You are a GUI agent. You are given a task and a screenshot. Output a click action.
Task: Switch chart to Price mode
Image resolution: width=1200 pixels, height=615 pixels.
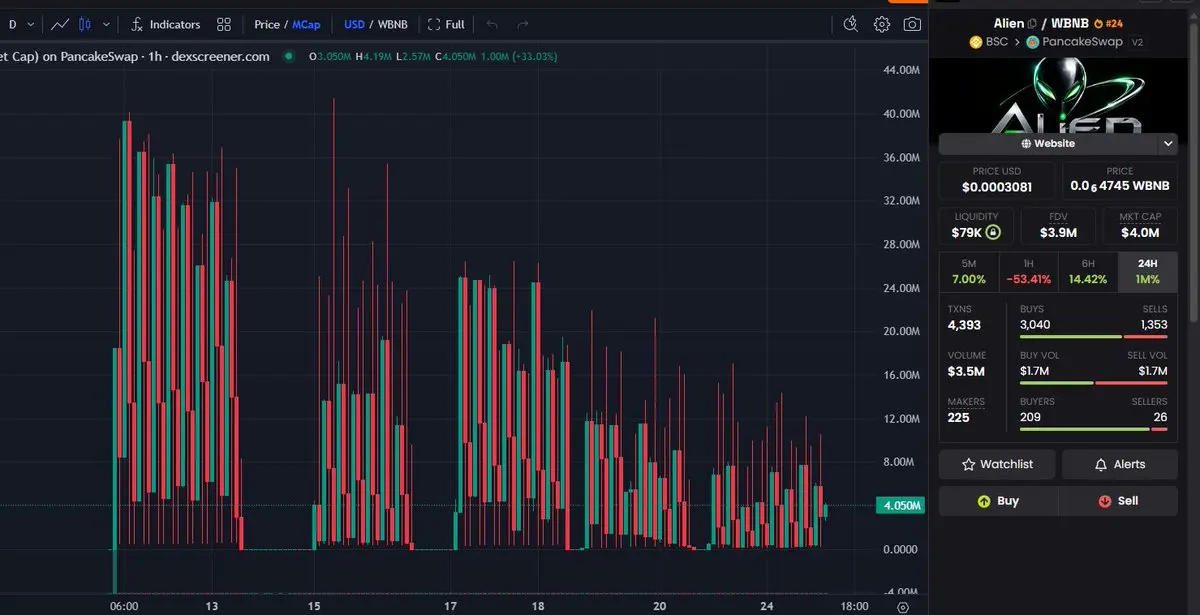266,24
